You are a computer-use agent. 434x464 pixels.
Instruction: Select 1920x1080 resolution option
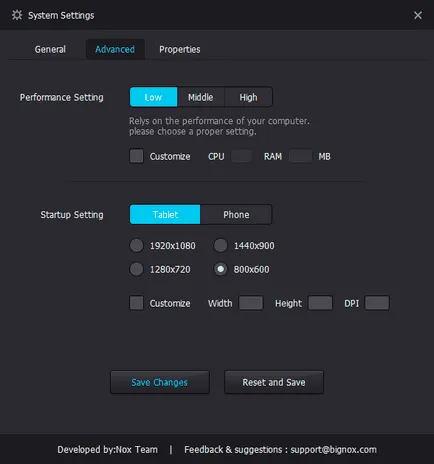pyautogui.click(x=136, y=246)
